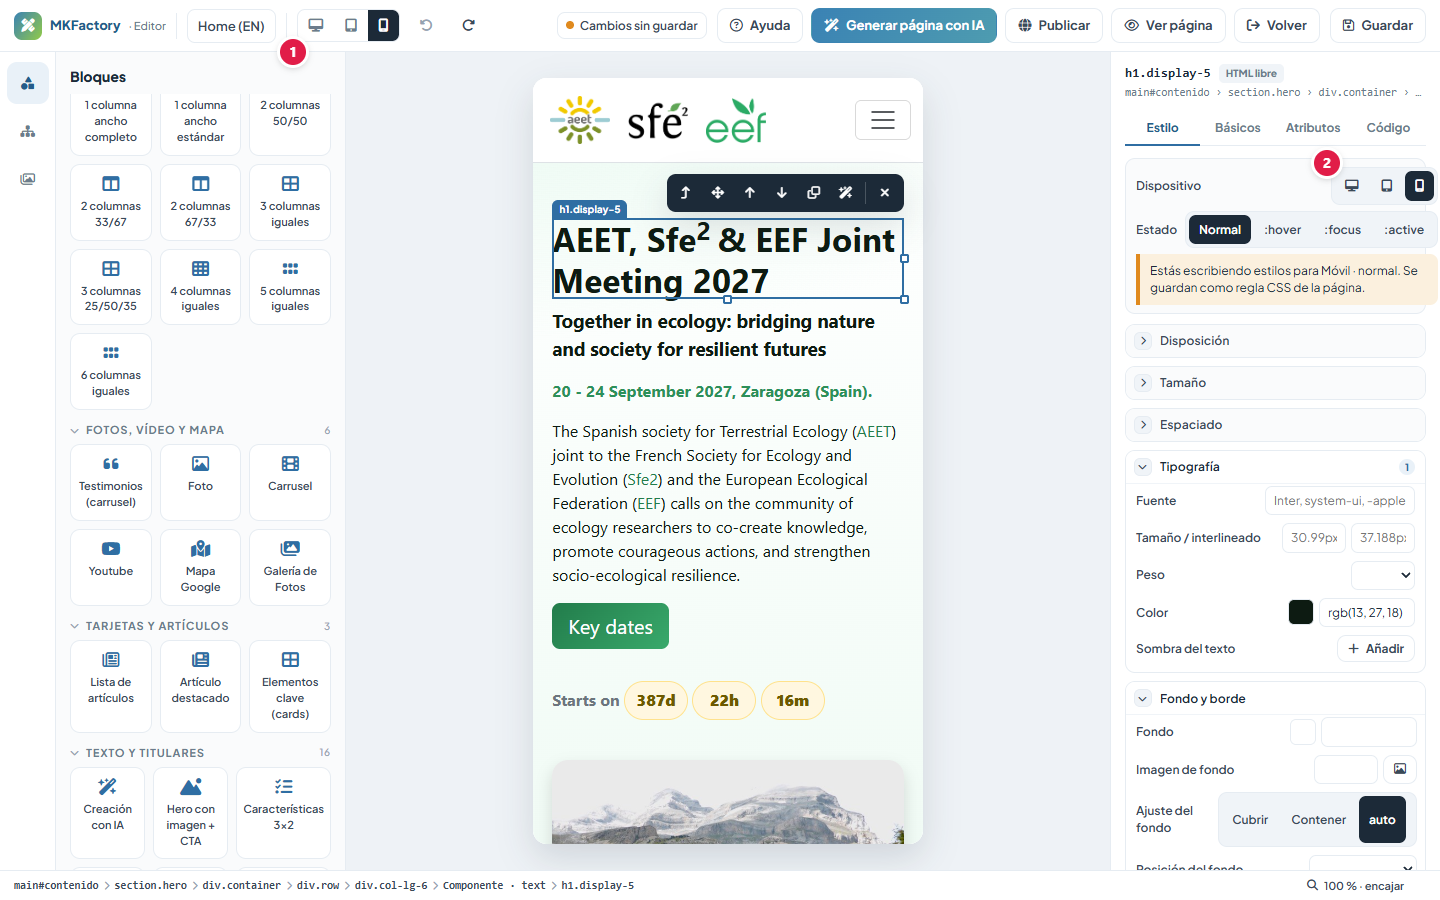
Task: Click the duplicate element icon in floating toolbar
Action: 814,193
